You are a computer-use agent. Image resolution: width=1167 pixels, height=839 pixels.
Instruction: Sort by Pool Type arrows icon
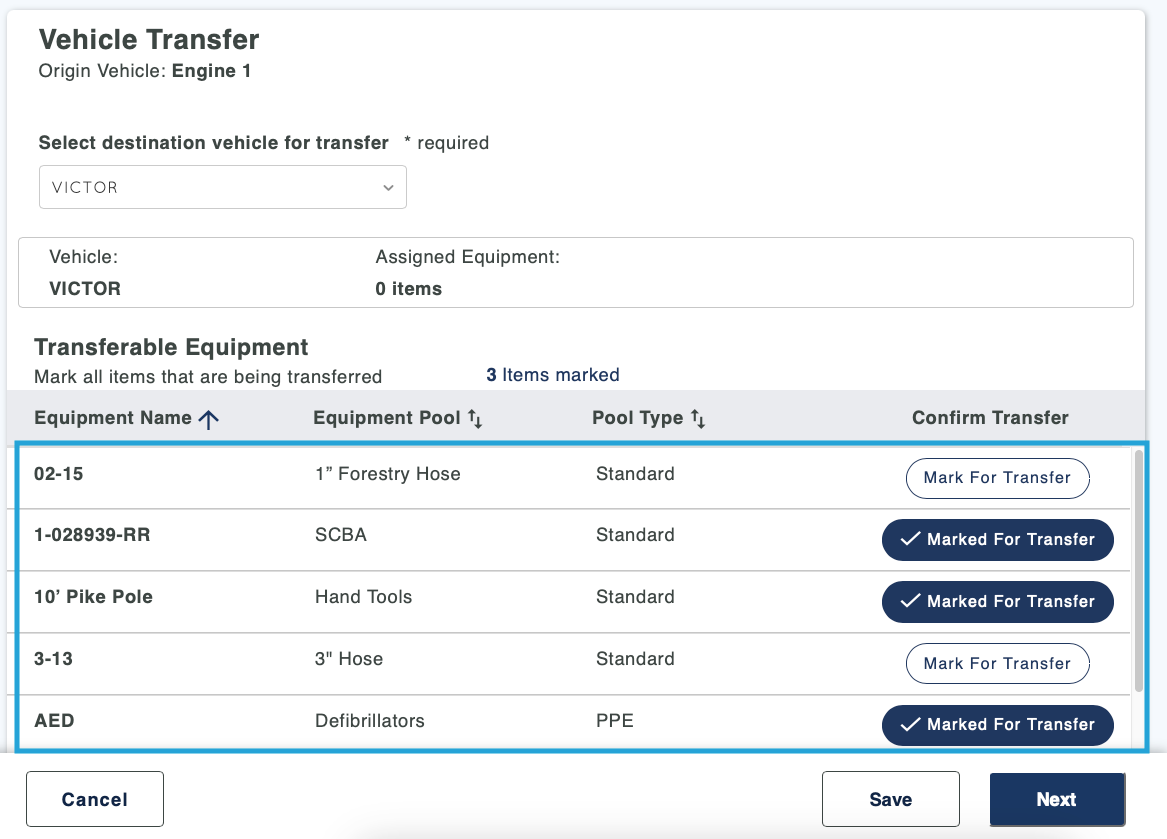(697, 418)
